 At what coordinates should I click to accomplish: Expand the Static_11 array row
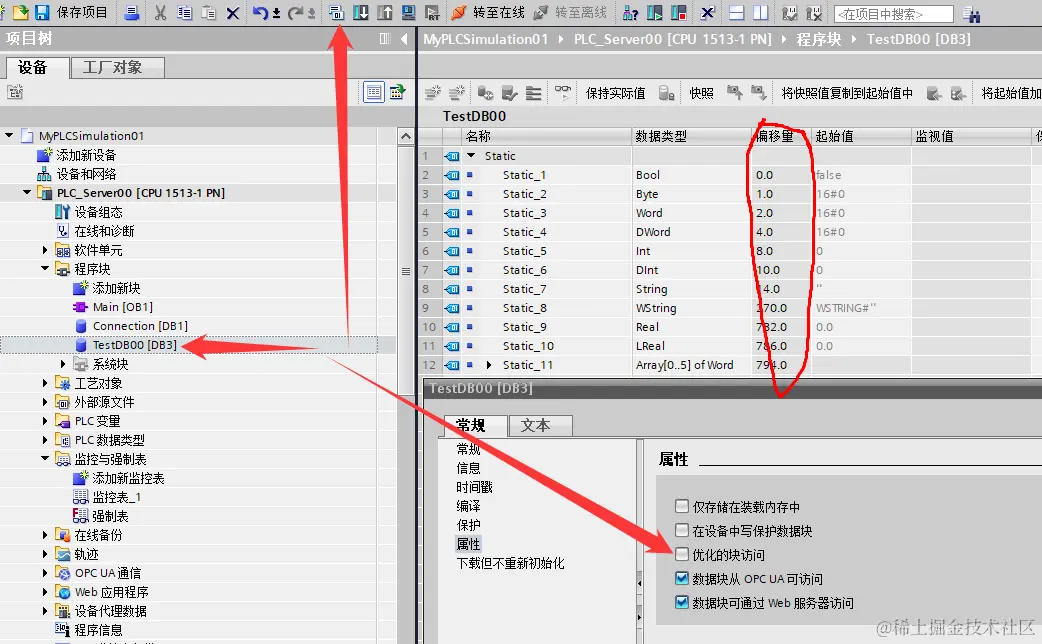[x=489, y=365]
